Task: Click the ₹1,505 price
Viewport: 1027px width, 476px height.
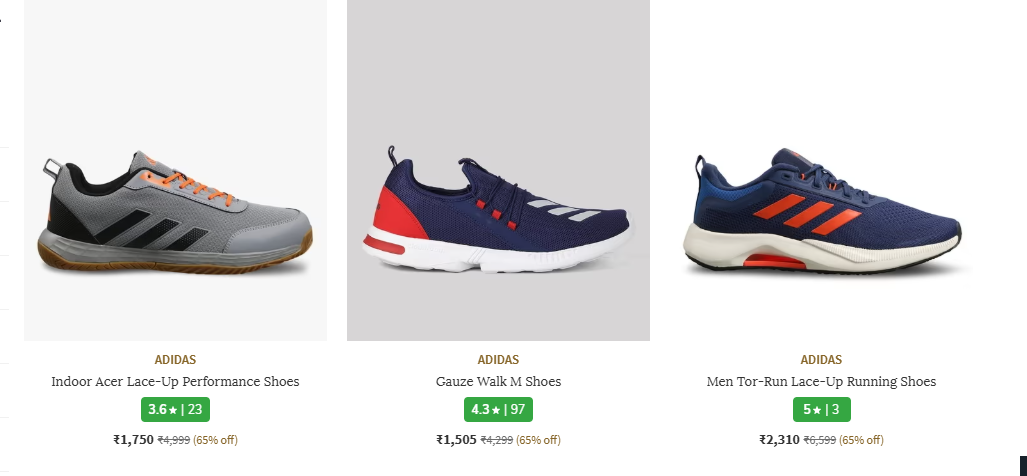Action: [456, 439]
